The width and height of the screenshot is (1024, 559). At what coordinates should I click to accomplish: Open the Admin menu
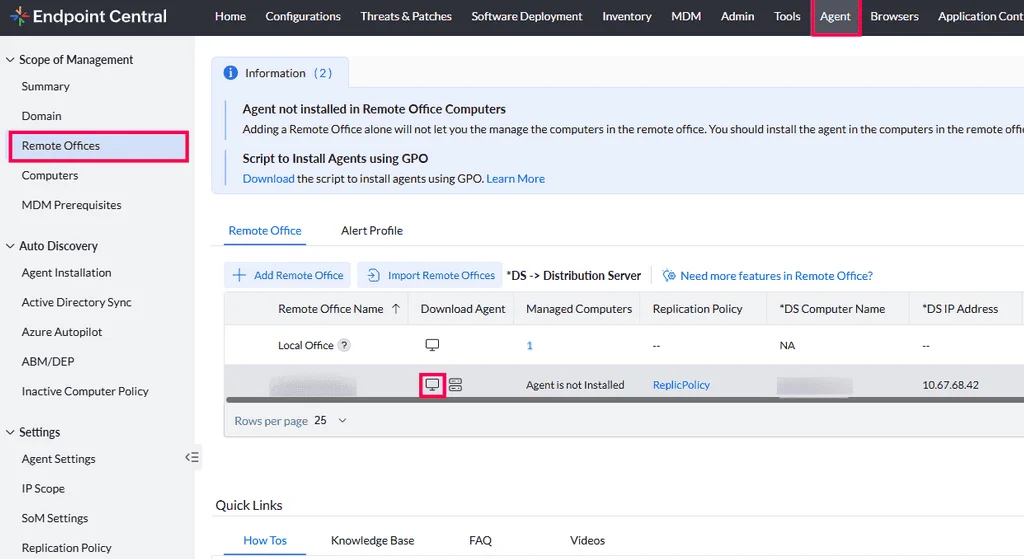pyautogui.click(x=737, y=16)
